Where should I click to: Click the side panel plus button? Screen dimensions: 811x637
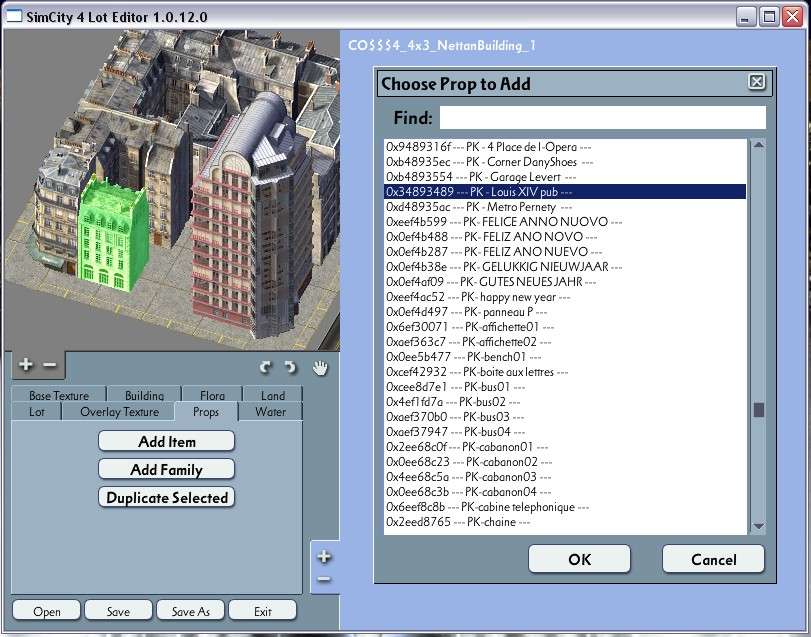click(324, 556)
